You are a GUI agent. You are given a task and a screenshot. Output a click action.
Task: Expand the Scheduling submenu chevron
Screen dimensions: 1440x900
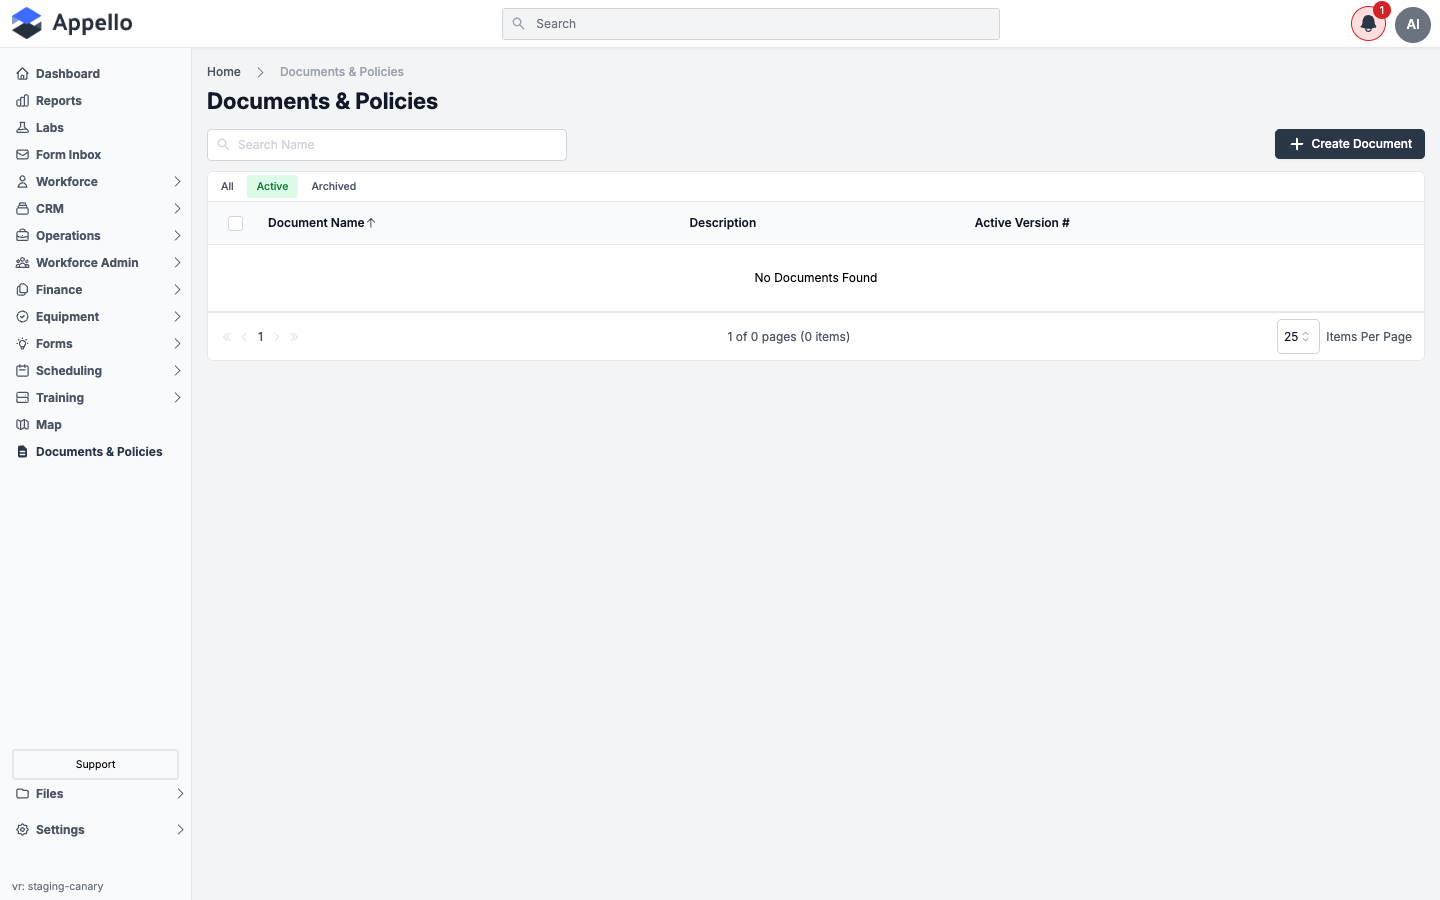point(177,371)
